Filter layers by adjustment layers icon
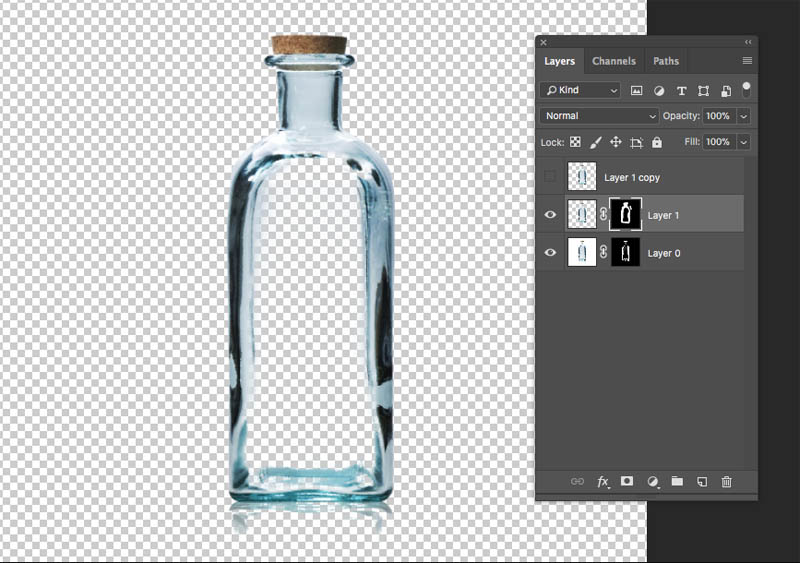 click(x=659, y=91)
